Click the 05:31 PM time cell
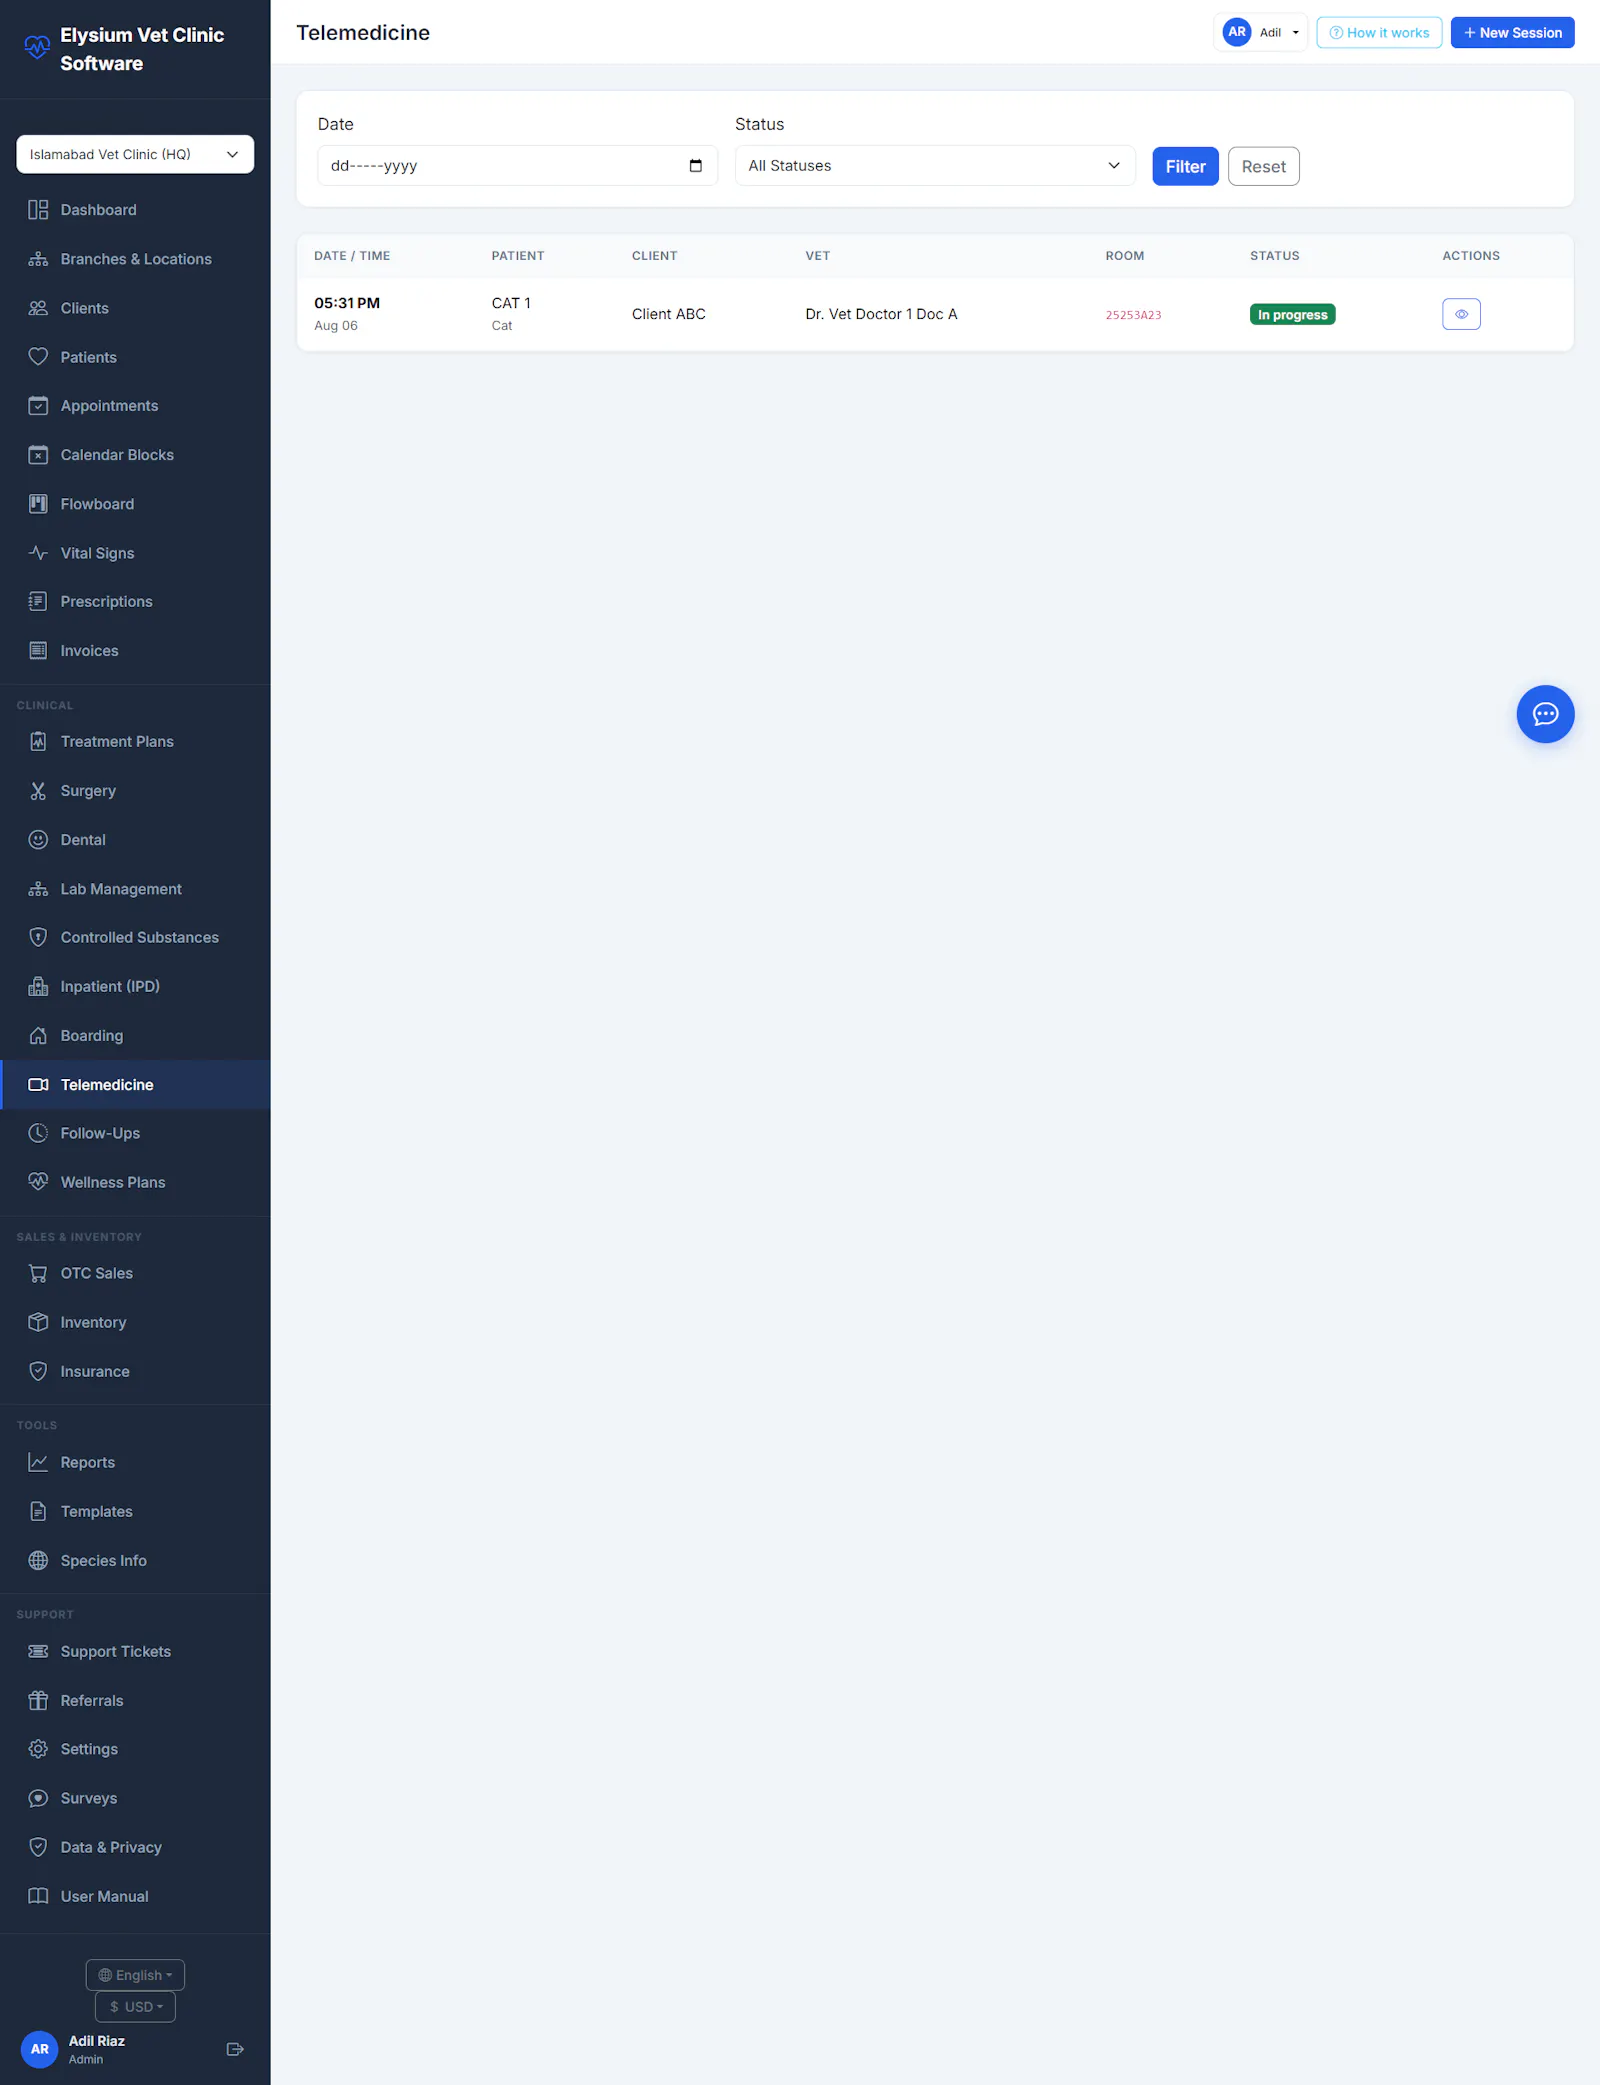 click(347, 303)
